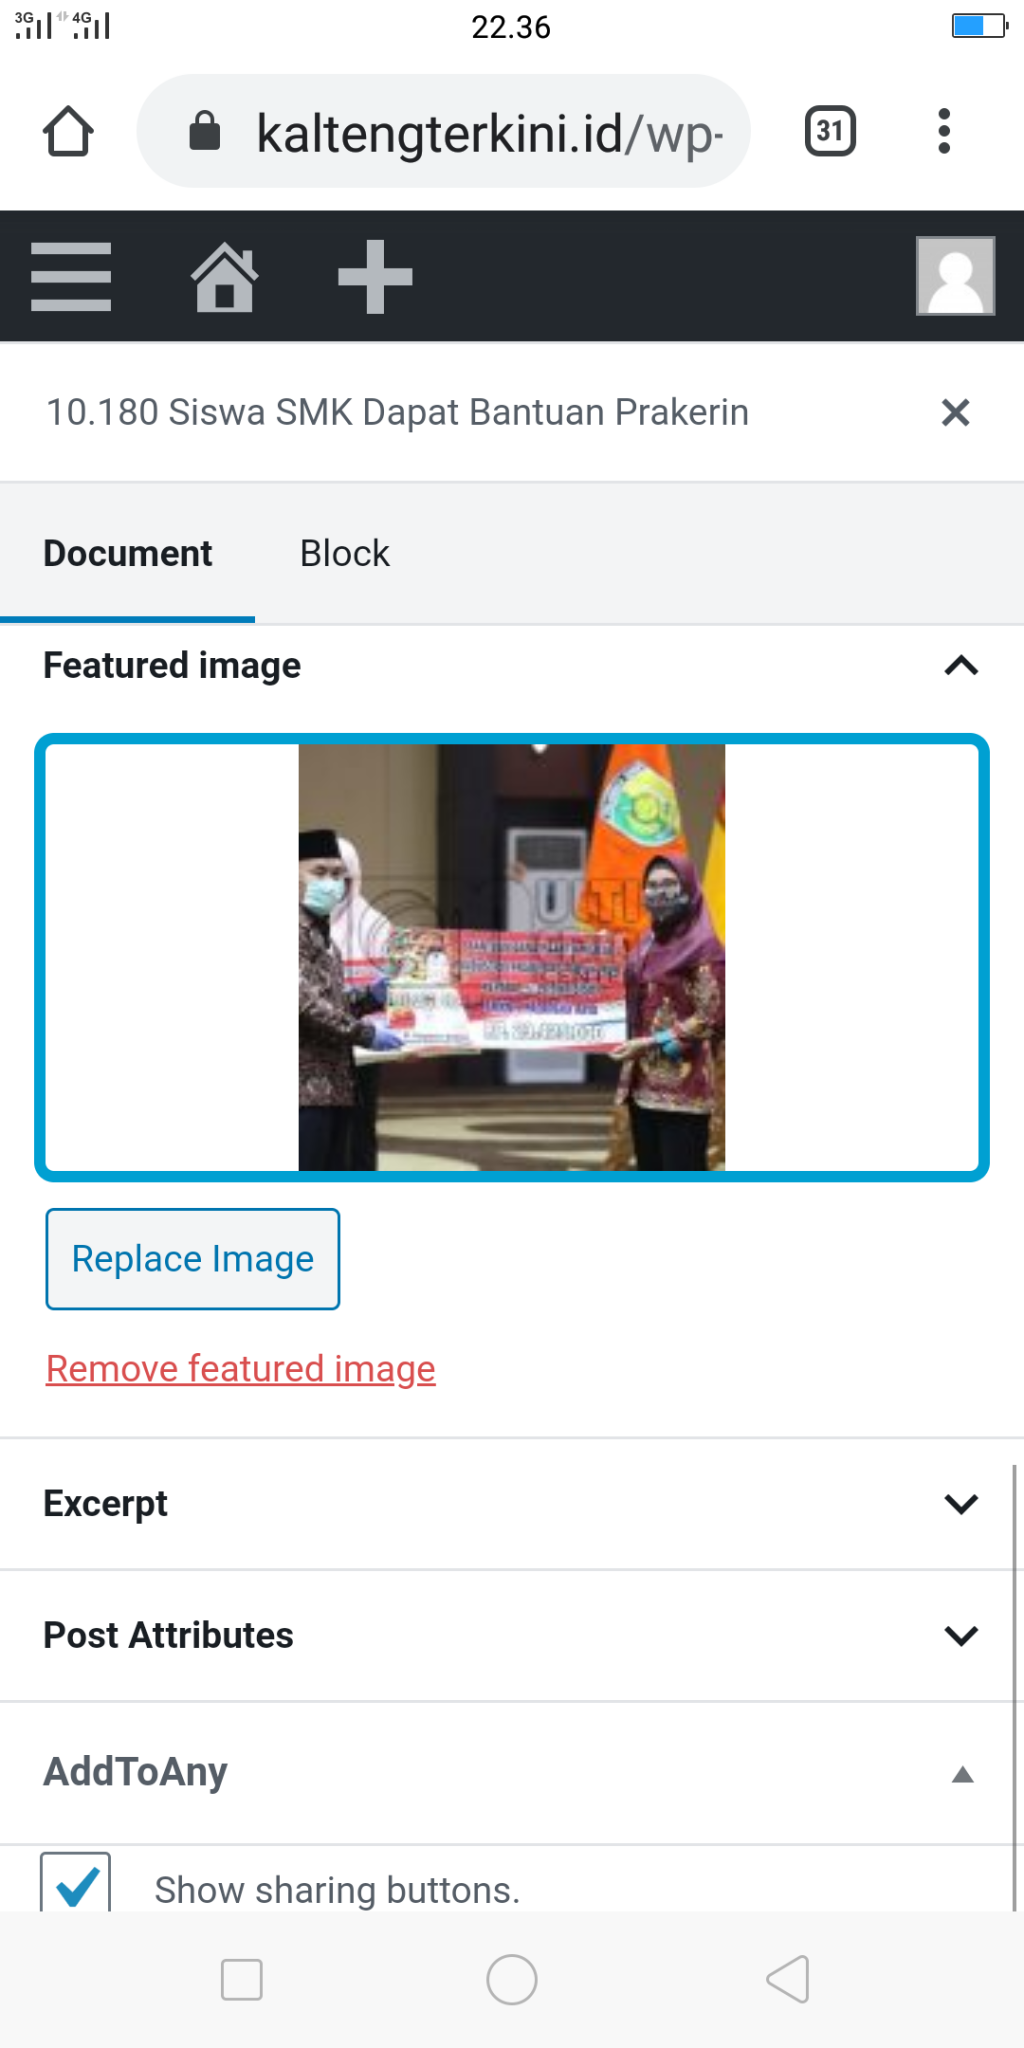Tap the featured image thumbnail preview
This screenshot has width=1024, height=2048.
coord(512,957)
